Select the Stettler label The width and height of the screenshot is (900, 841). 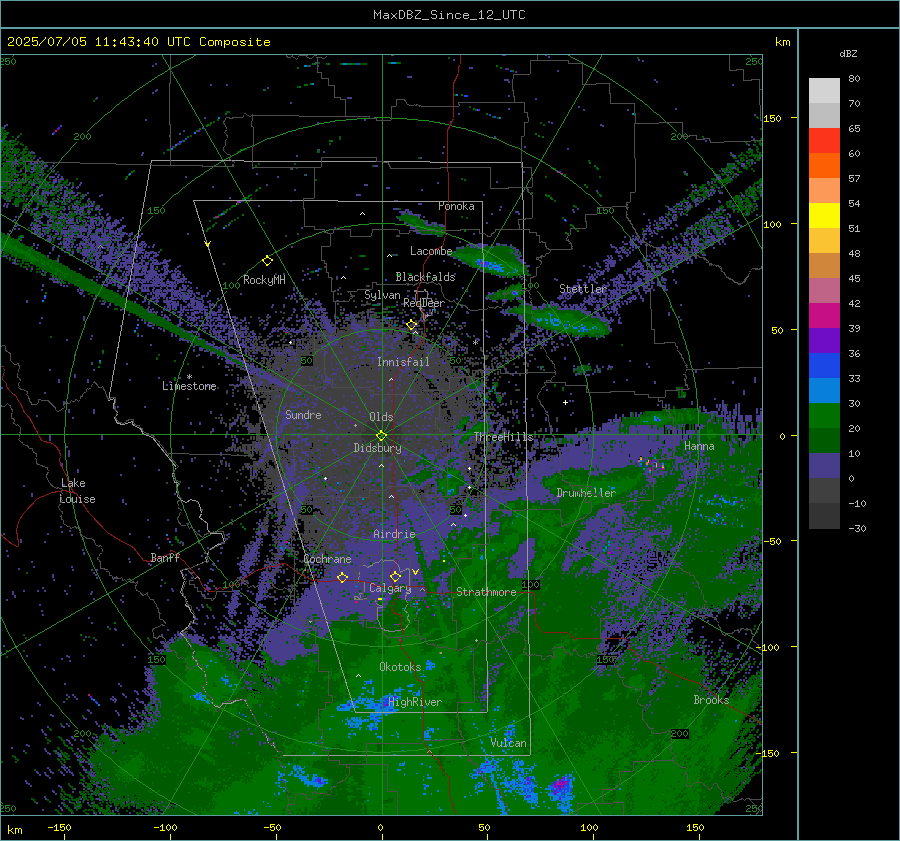click(x=583, y=289)
